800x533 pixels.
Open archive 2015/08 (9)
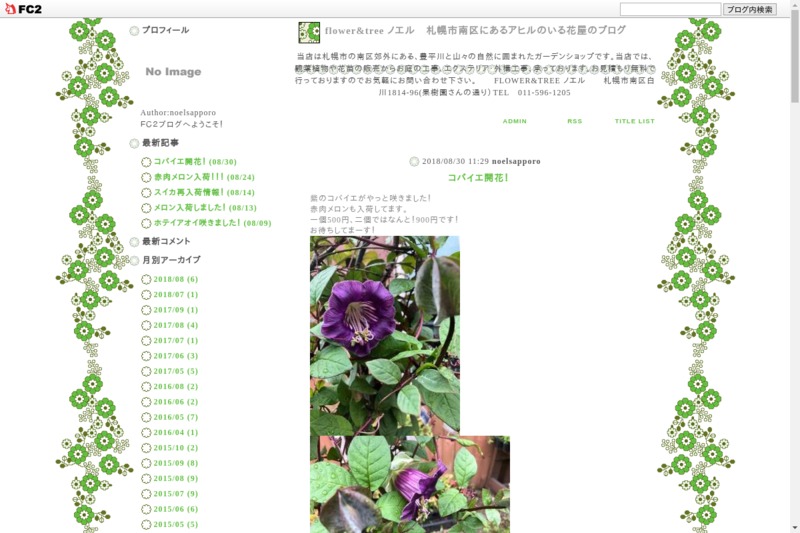pos(176,478)
